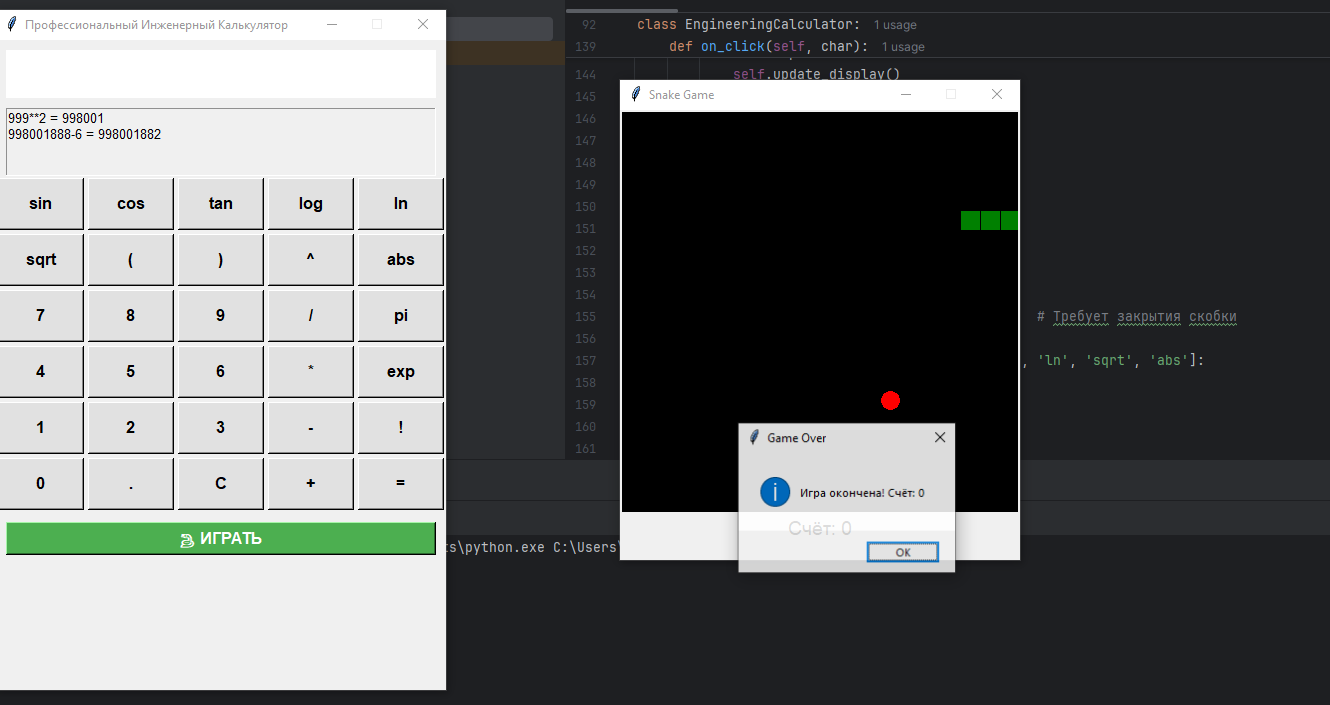Click def on_click sticky line in editor
Screen dimensions: 1330x705
[769, 46]
